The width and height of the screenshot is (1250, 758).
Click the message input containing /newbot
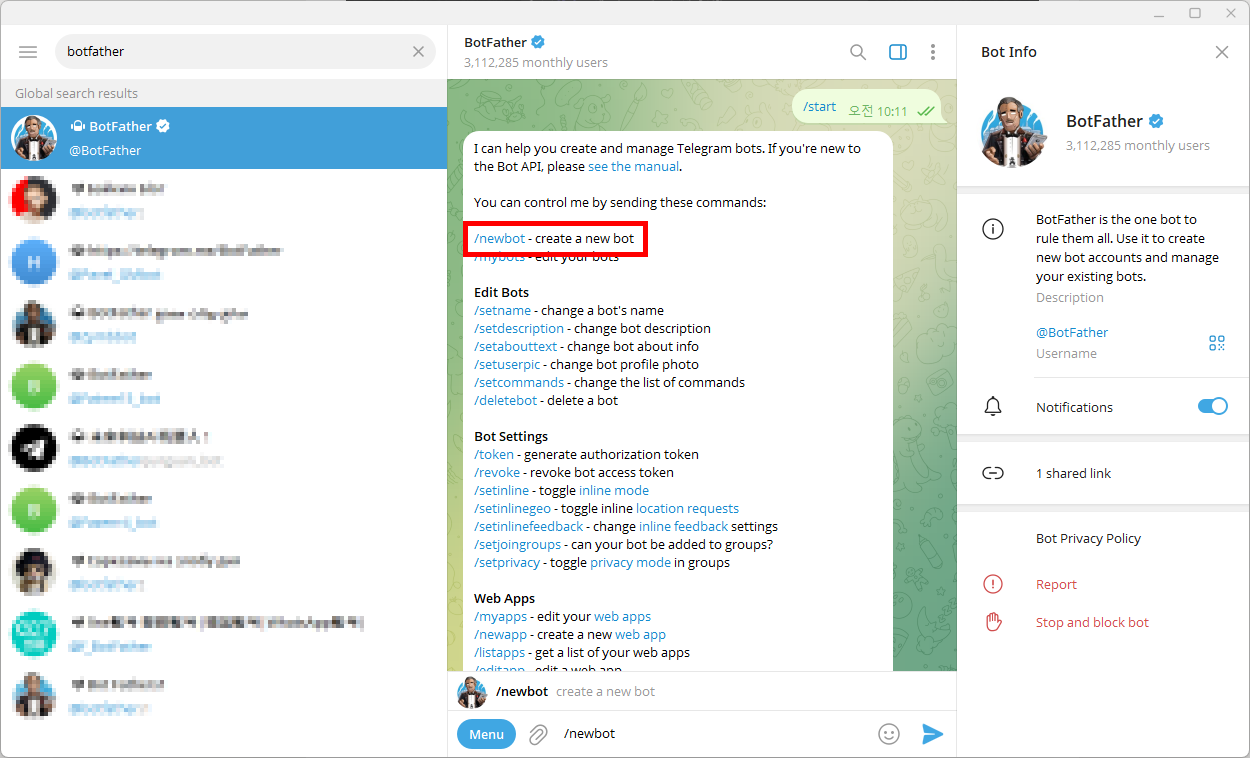click(x=715, y=734)
